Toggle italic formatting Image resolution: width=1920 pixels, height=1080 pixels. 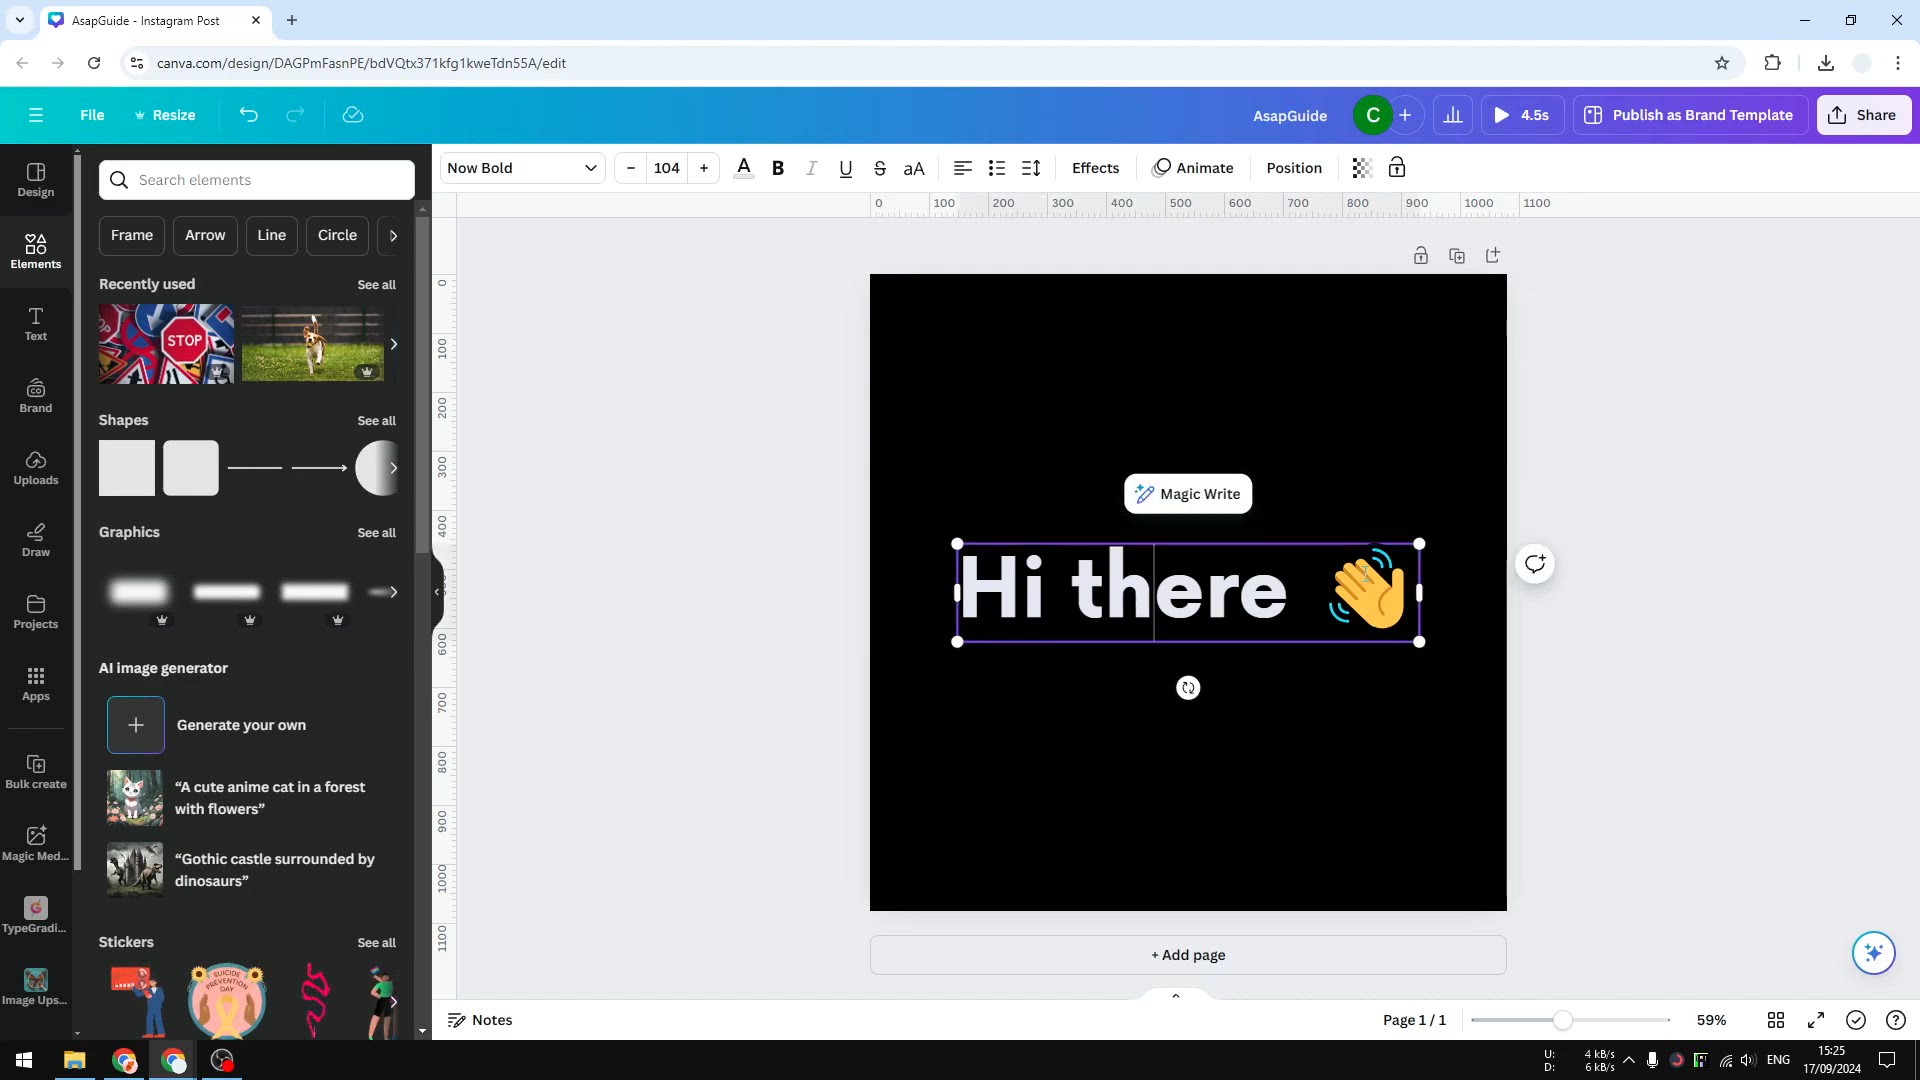tap(812, 168)
